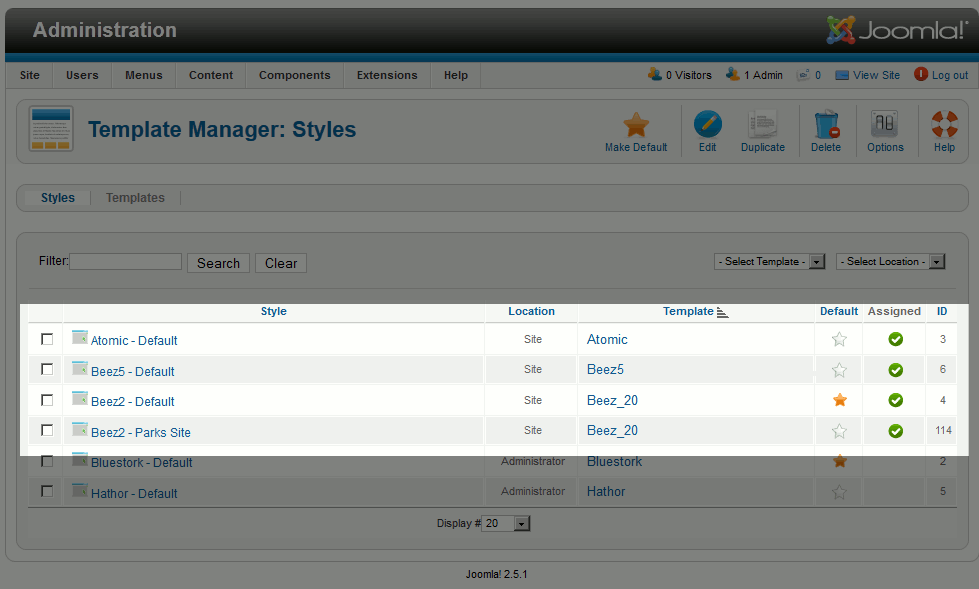Open the Help lifebuoy icon
Viewport: 979px width, 589px height.
[944, 126]
